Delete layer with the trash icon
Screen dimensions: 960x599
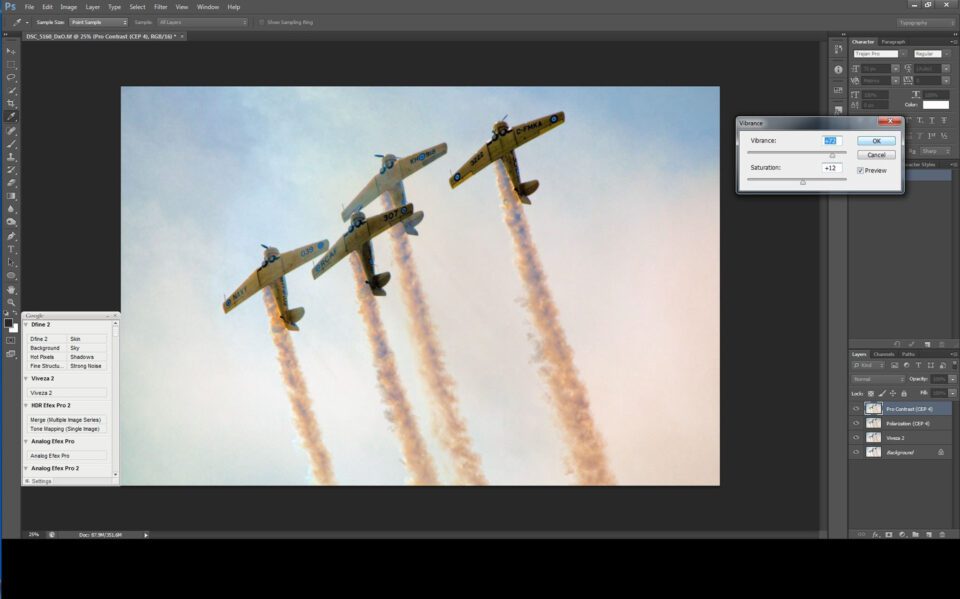tap(943, 535)
